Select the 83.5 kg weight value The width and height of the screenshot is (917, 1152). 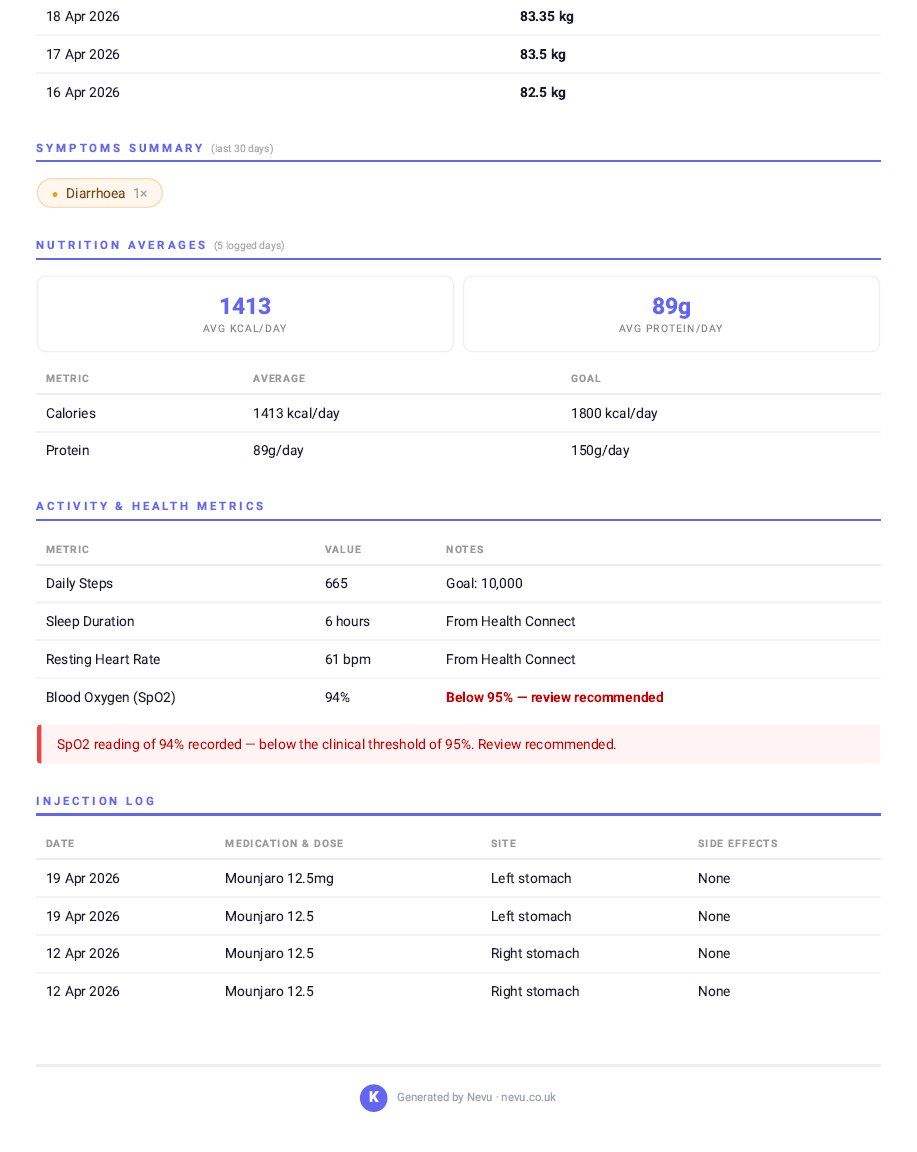click(542, 54)
